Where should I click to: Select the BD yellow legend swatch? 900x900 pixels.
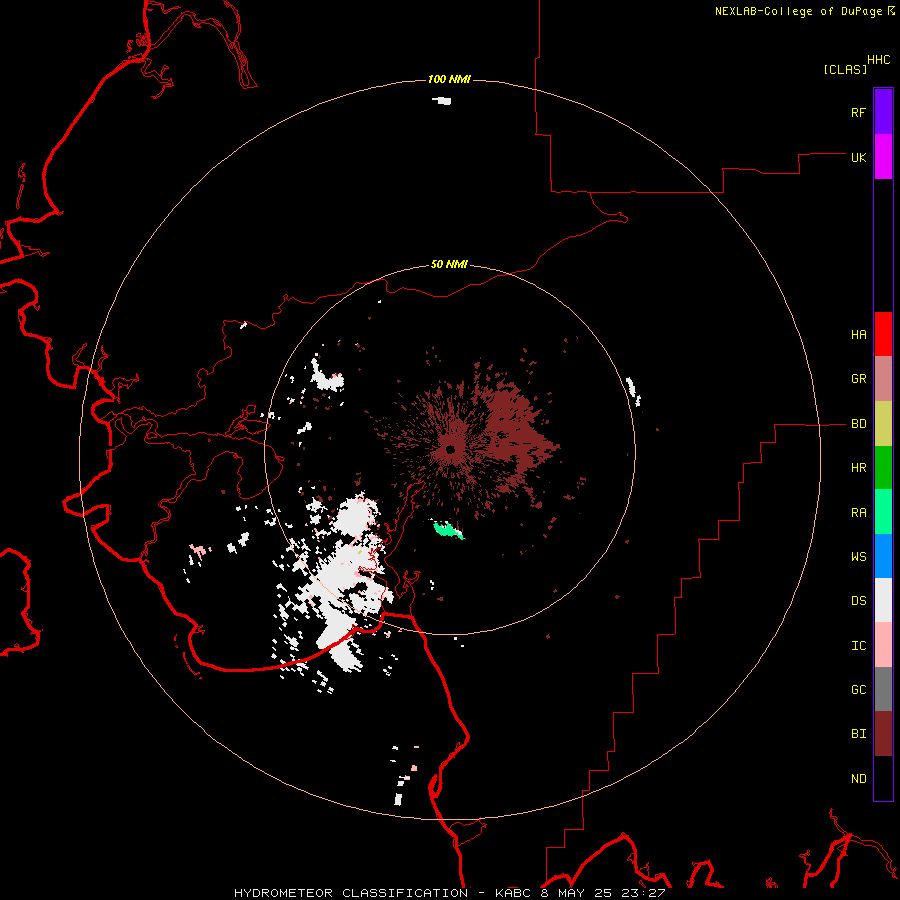tap(883, 424)
